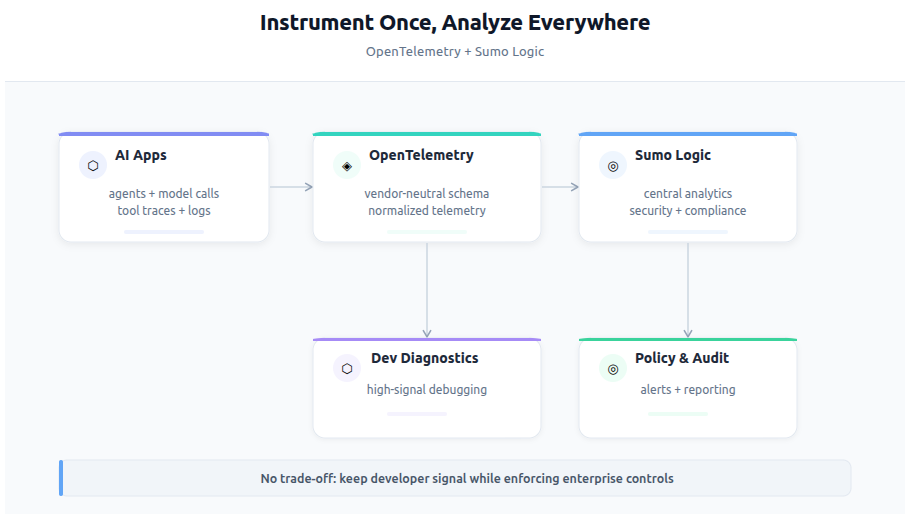This screenshot has width=910, height=519.
Task: Click the "normalized telemetry" text
Action: (427, 211)
